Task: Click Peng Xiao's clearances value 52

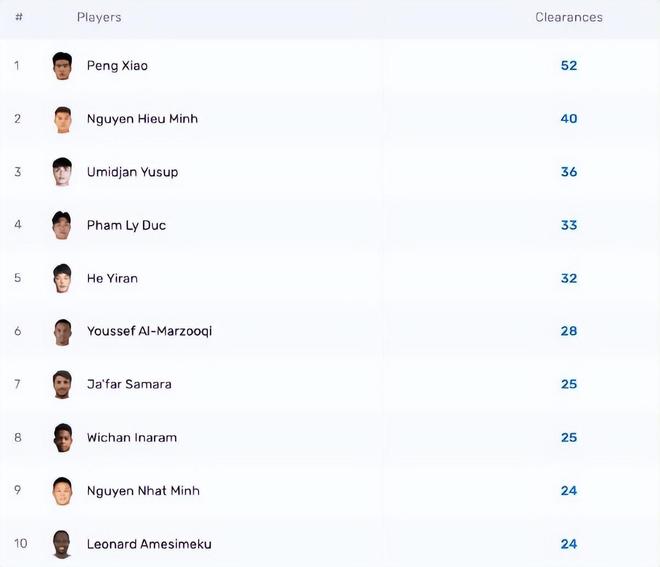Action: point(569,66)
